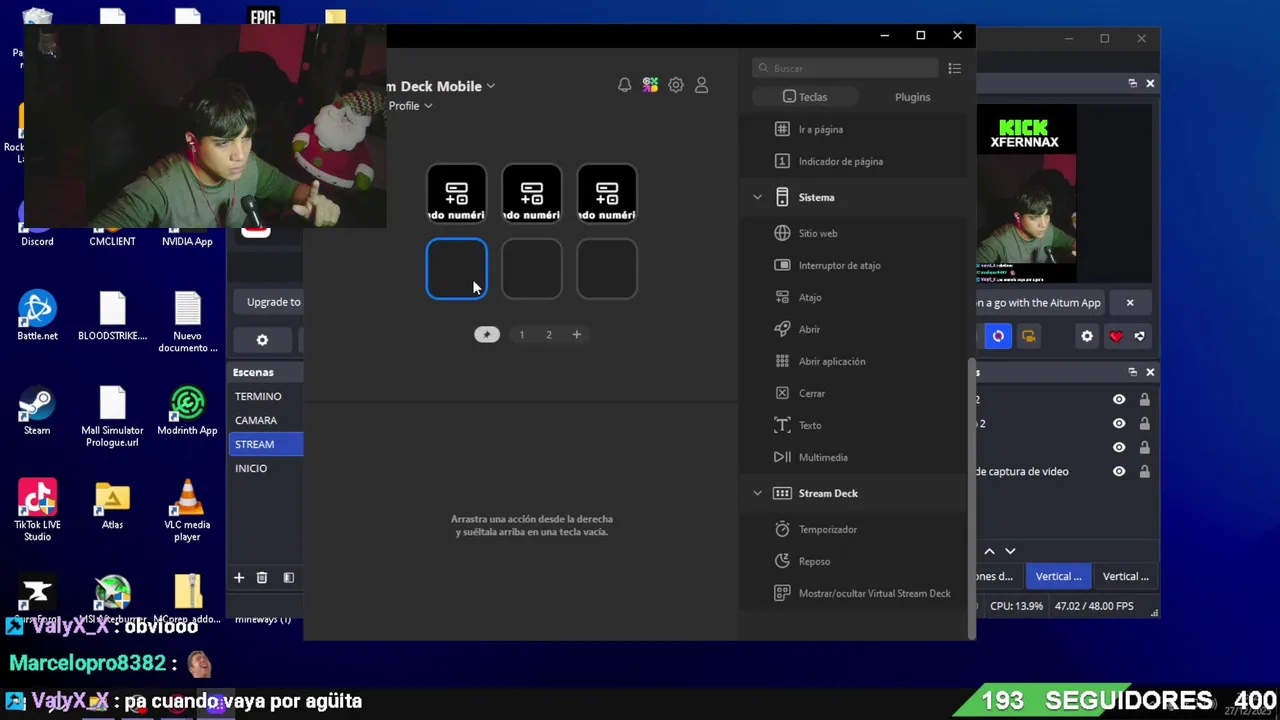
Task: Click the remove scene trash icon in OBS
Action: click(x=262, y=577)
